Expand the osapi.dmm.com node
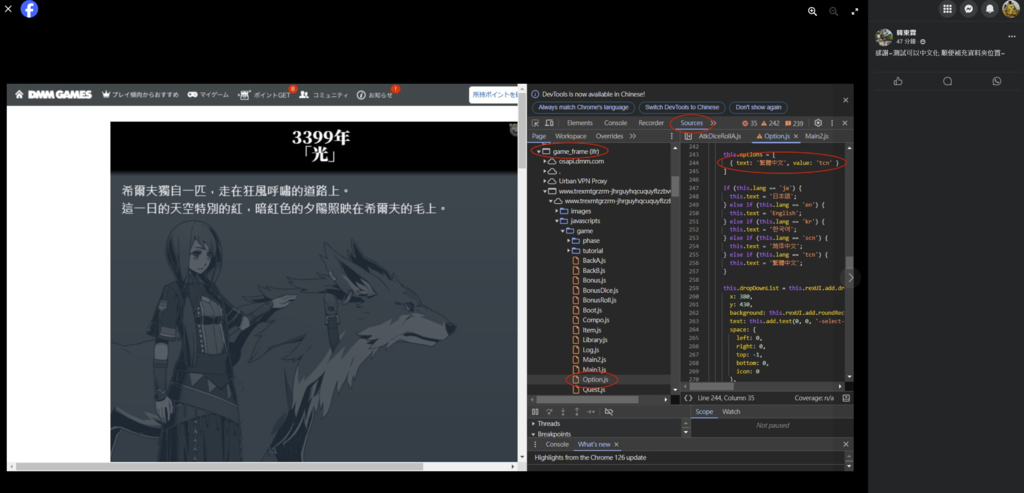The height and width of the screenshot is (493, 1024). (x=545, y=161)
